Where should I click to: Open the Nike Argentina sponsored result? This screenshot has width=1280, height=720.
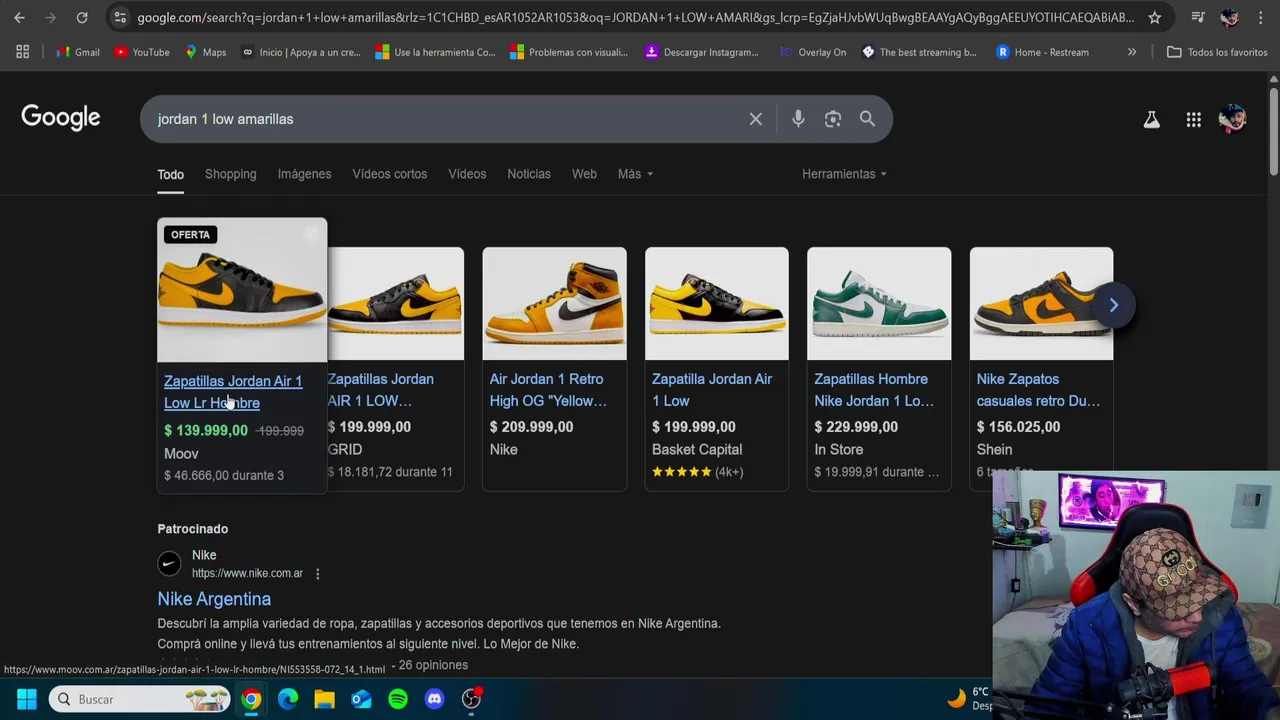214,599
